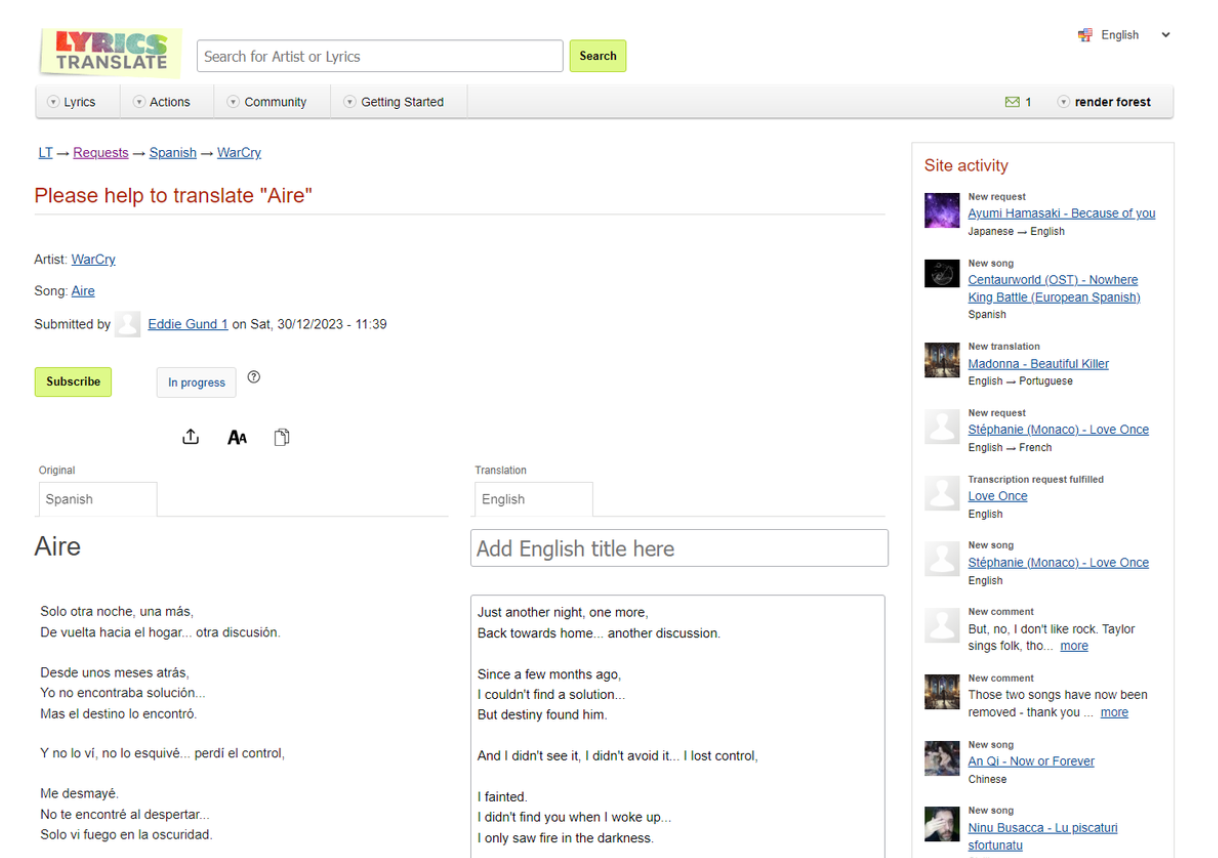The height and width of the screenshot is (858, 1218).
Task: Open Ayumi Hamasaki - Because of you
Action: [x=1062, y=213]
